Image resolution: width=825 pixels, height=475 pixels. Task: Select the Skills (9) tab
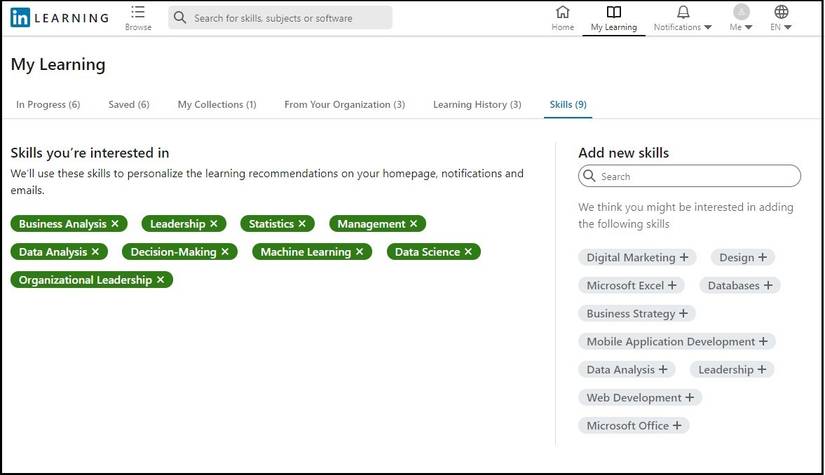pyautogui.click(x=568, y=104)
